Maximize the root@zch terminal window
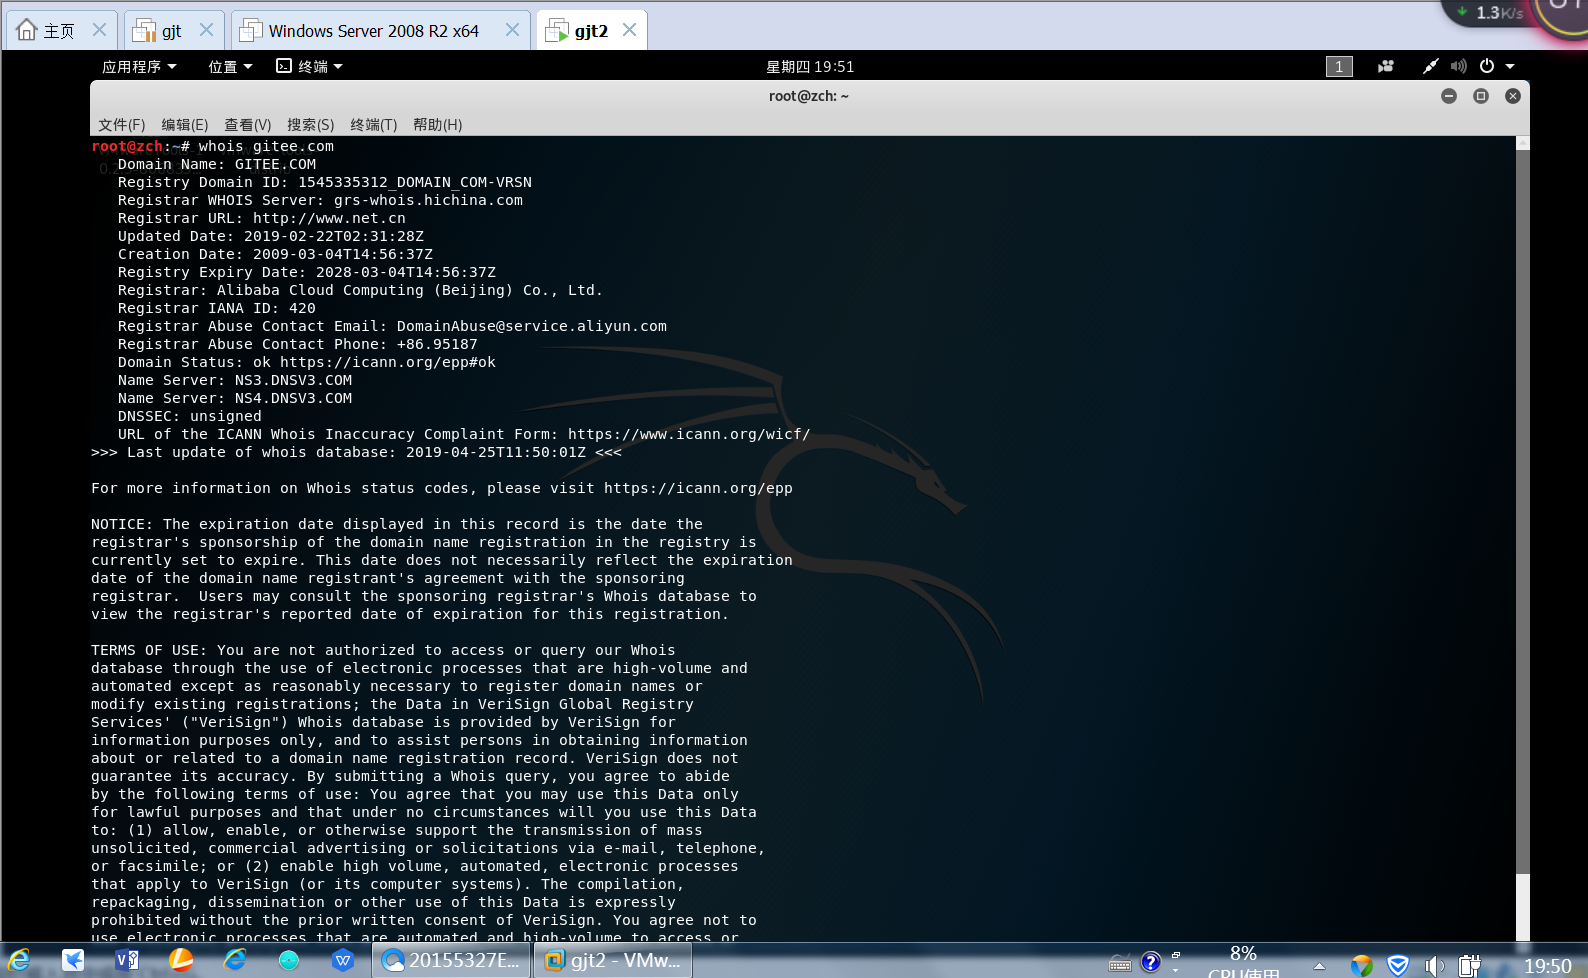Viewport: 1588px width, 978px height. pyautogui.click(x=1481, y=96)
